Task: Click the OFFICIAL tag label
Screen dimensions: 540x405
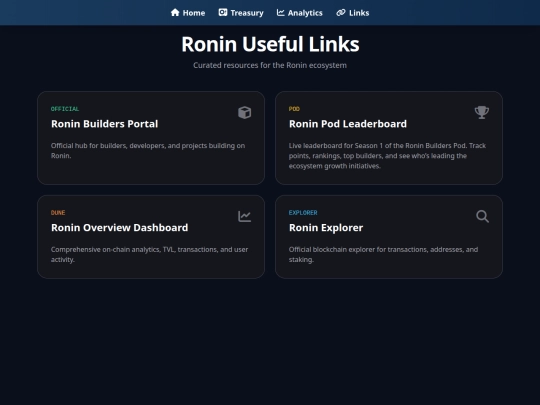Action: (x=65, y=109)
